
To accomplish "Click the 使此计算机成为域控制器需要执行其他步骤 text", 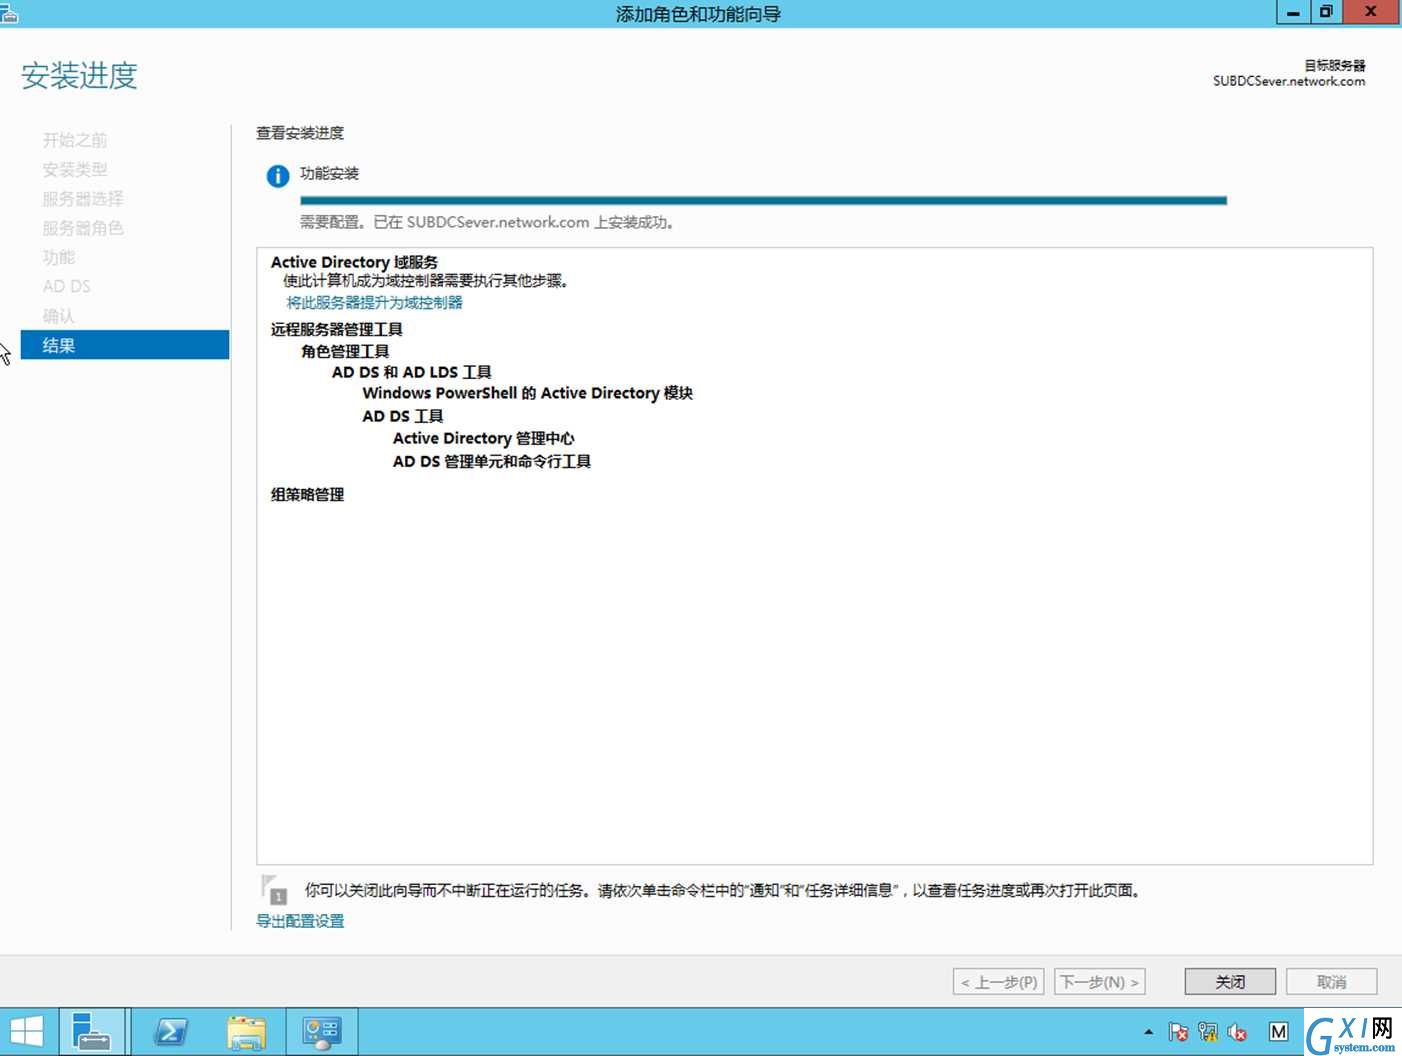I will (426, 281).
